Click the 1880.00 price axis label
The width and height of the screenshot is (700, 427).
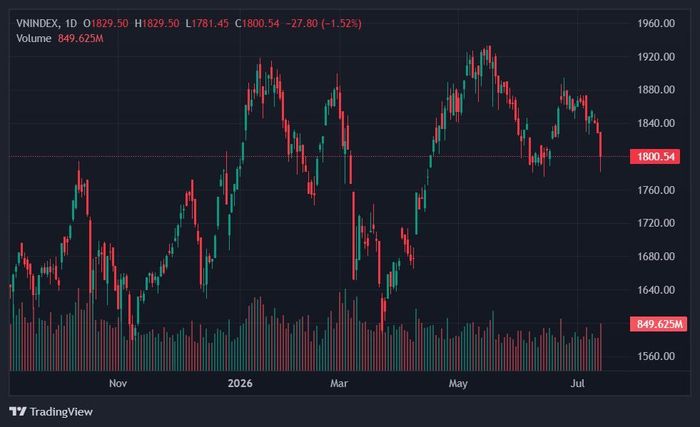pos(656,90)
